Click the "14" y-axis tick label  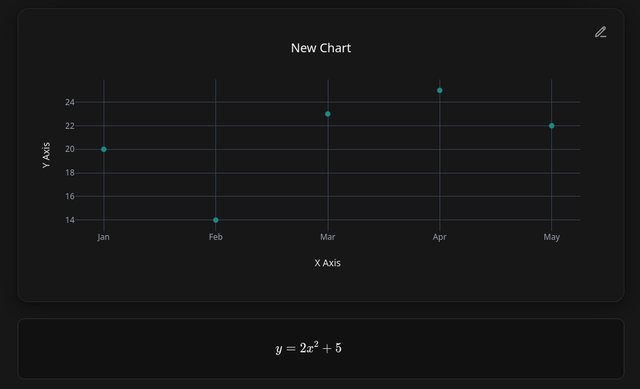click(x=70, y=220)
